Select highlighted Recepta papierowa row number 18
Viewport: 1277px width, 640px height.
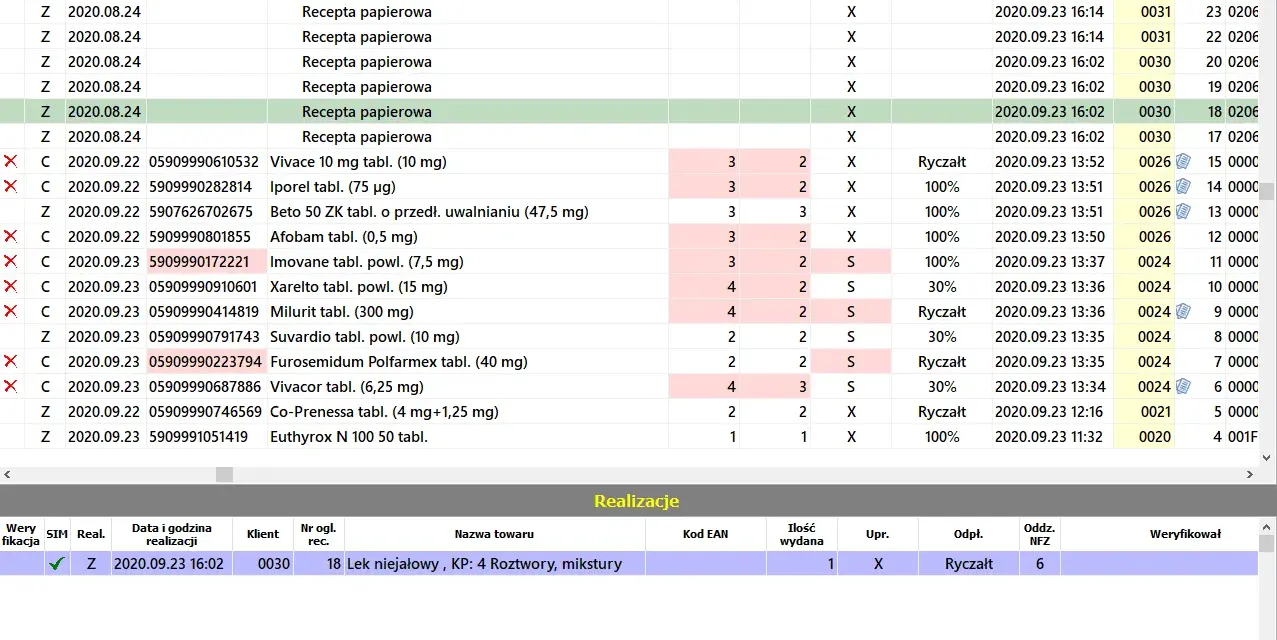click(628, 111)
